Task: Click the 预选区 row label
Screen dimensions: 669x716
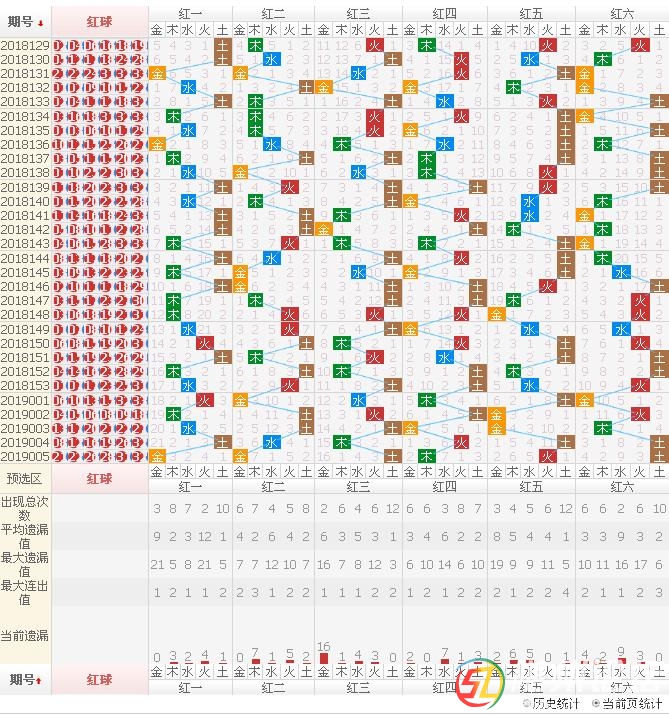Action: 25,479
